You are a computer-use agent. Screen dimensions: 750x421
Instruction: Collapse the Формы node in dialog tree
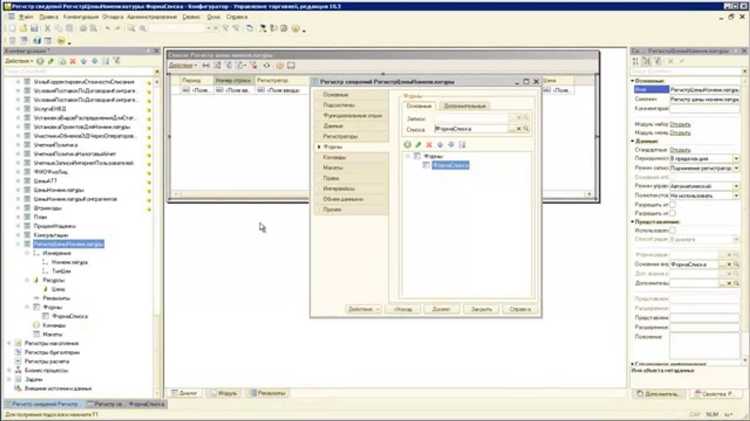[x=408, y=156]
